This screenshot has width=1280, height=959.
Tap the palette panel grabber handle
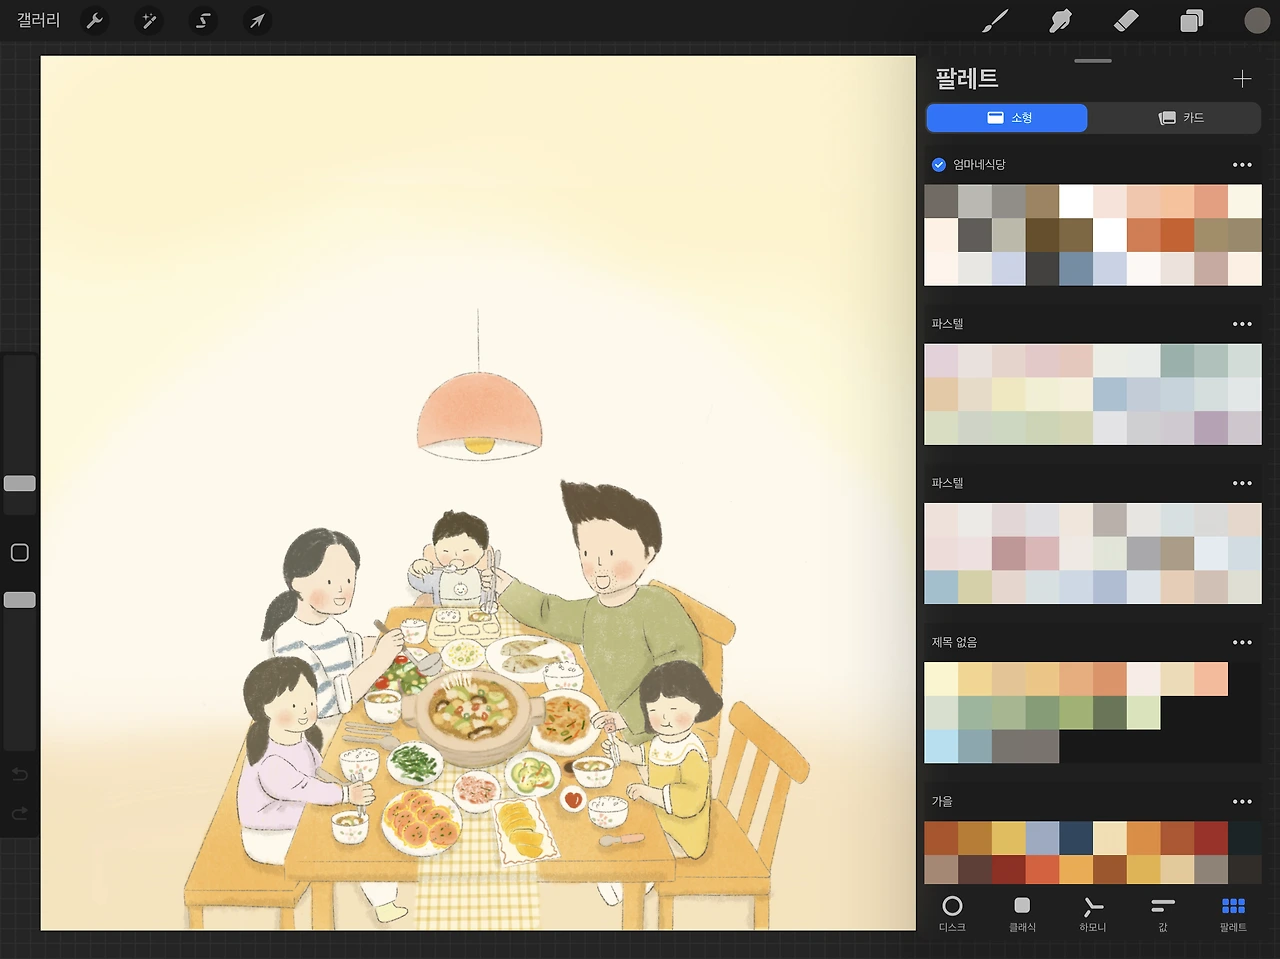click(1093, 61)
